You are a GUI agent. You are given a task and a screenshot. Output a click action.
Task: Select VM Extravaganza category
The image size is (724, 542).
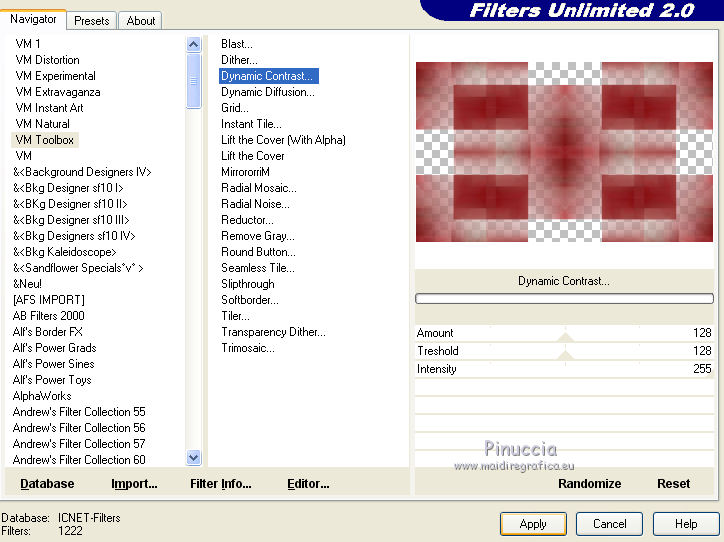(58, 92)
